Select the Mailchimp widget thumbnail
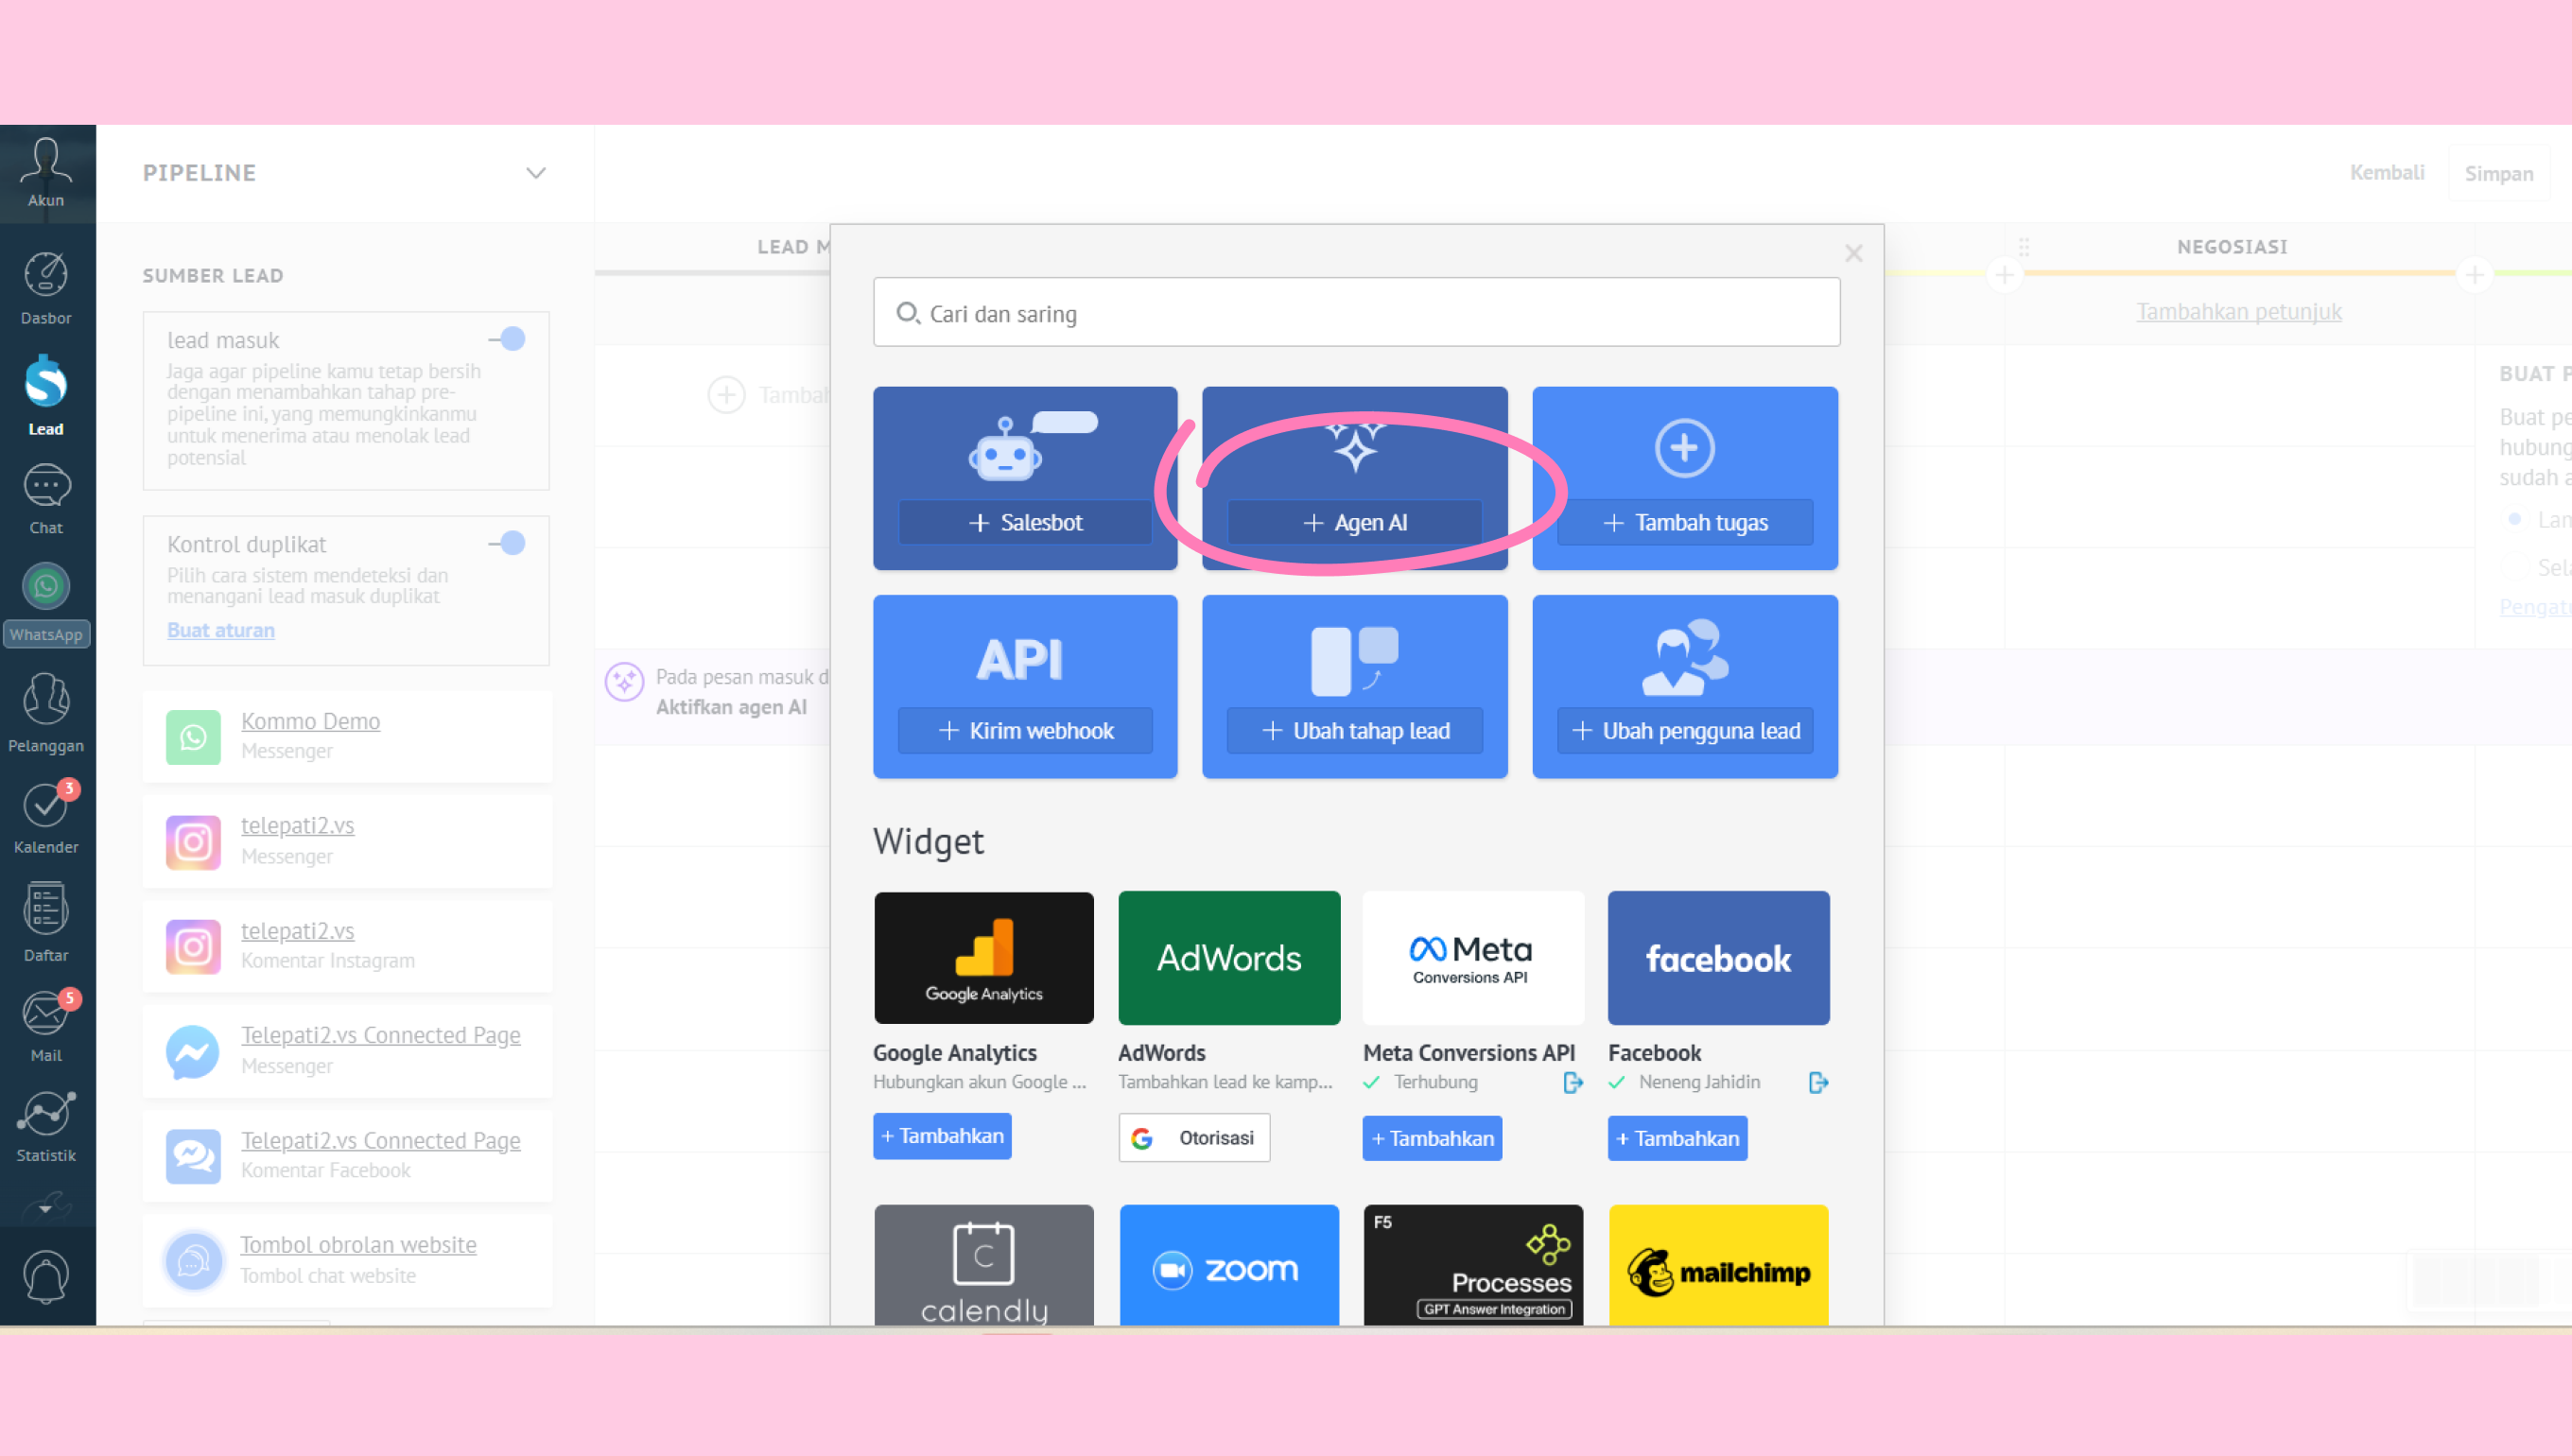The height and width of the screenshot is (1456, 2572). [x=1718, y=1265]
